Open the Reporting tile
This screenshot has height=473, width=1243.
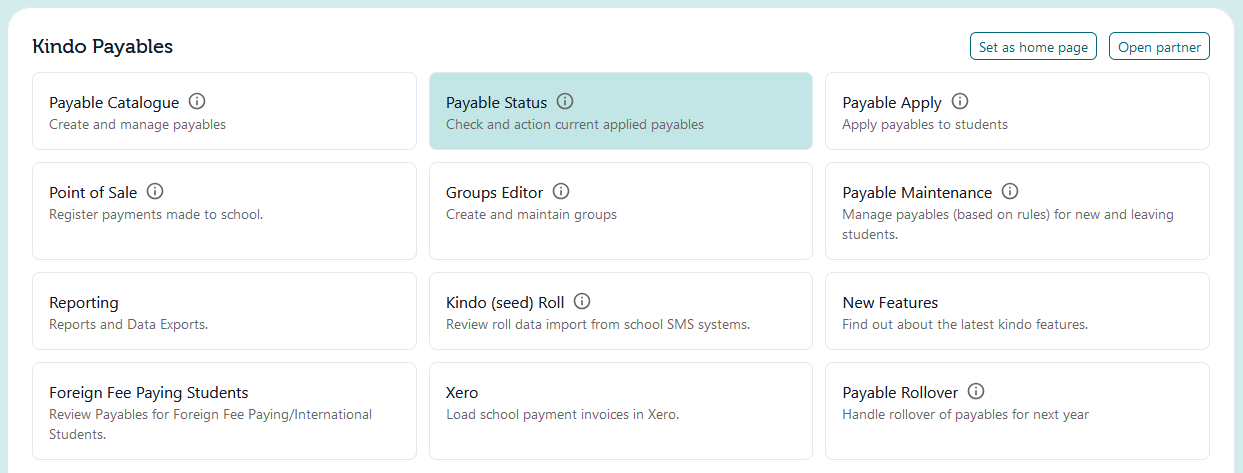[x=224, y=312]
